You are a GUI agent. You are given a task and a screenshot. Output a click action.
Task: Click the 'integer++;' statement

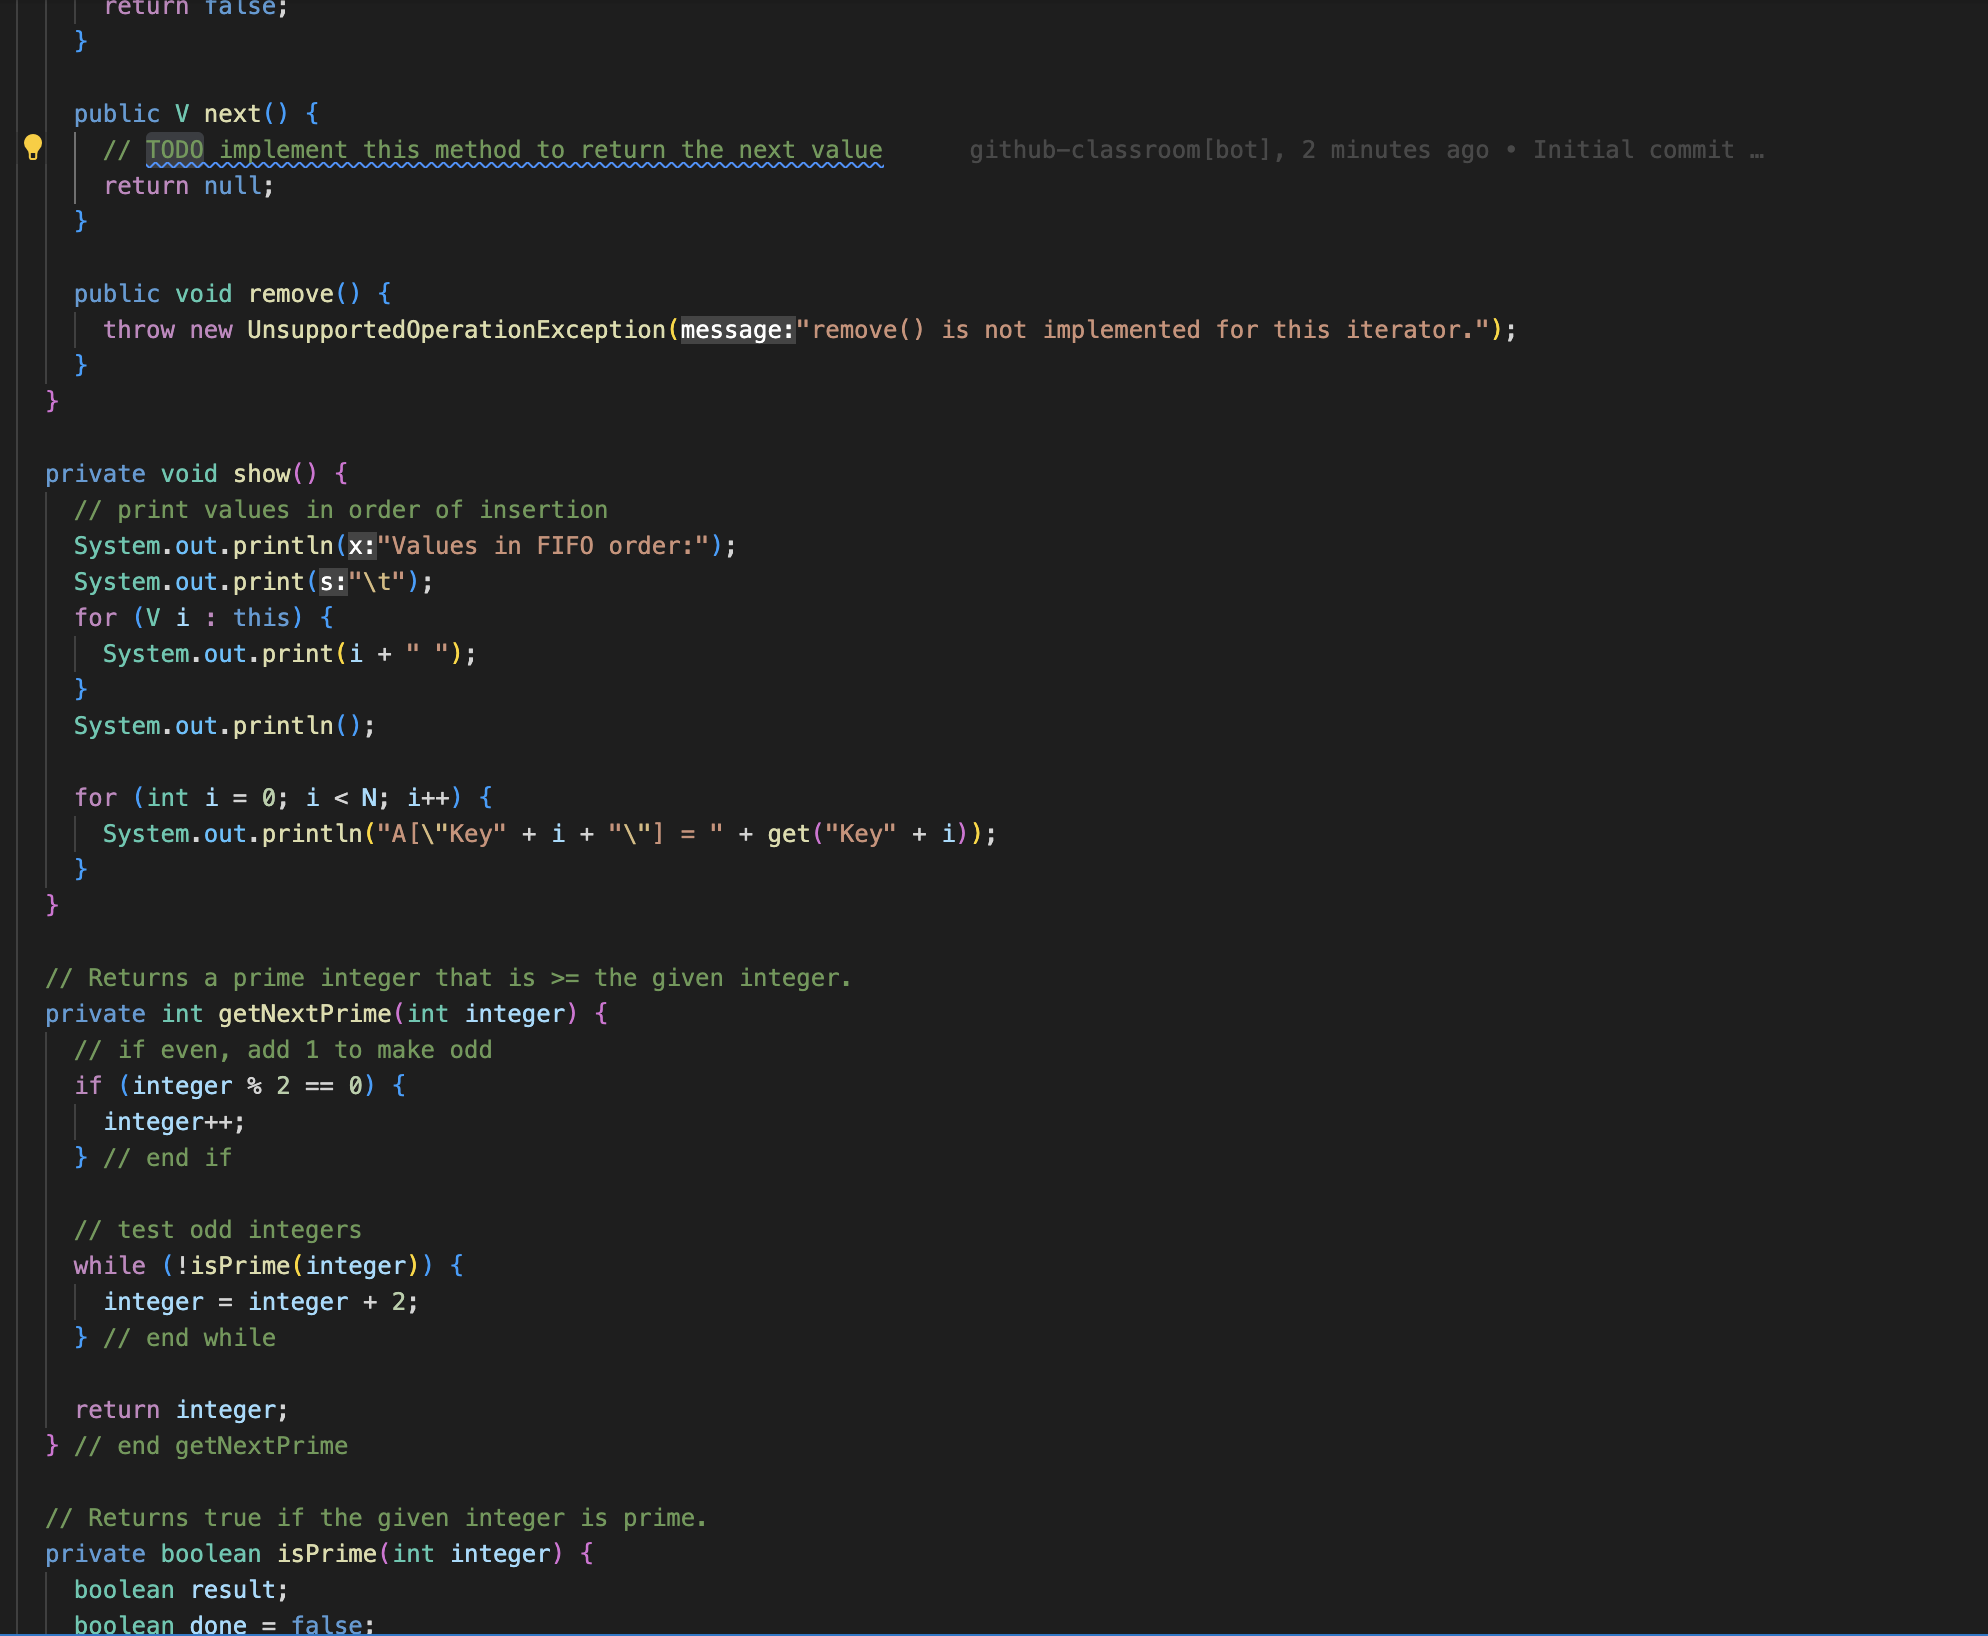(x=174, y=1122)
